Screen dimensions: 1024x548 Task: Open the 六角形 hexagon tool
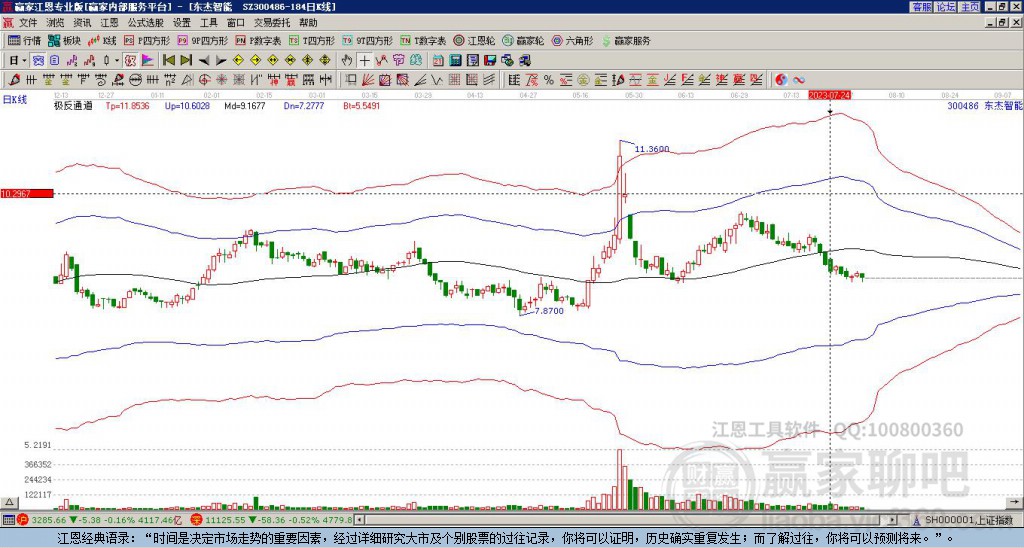pos(572,40)
